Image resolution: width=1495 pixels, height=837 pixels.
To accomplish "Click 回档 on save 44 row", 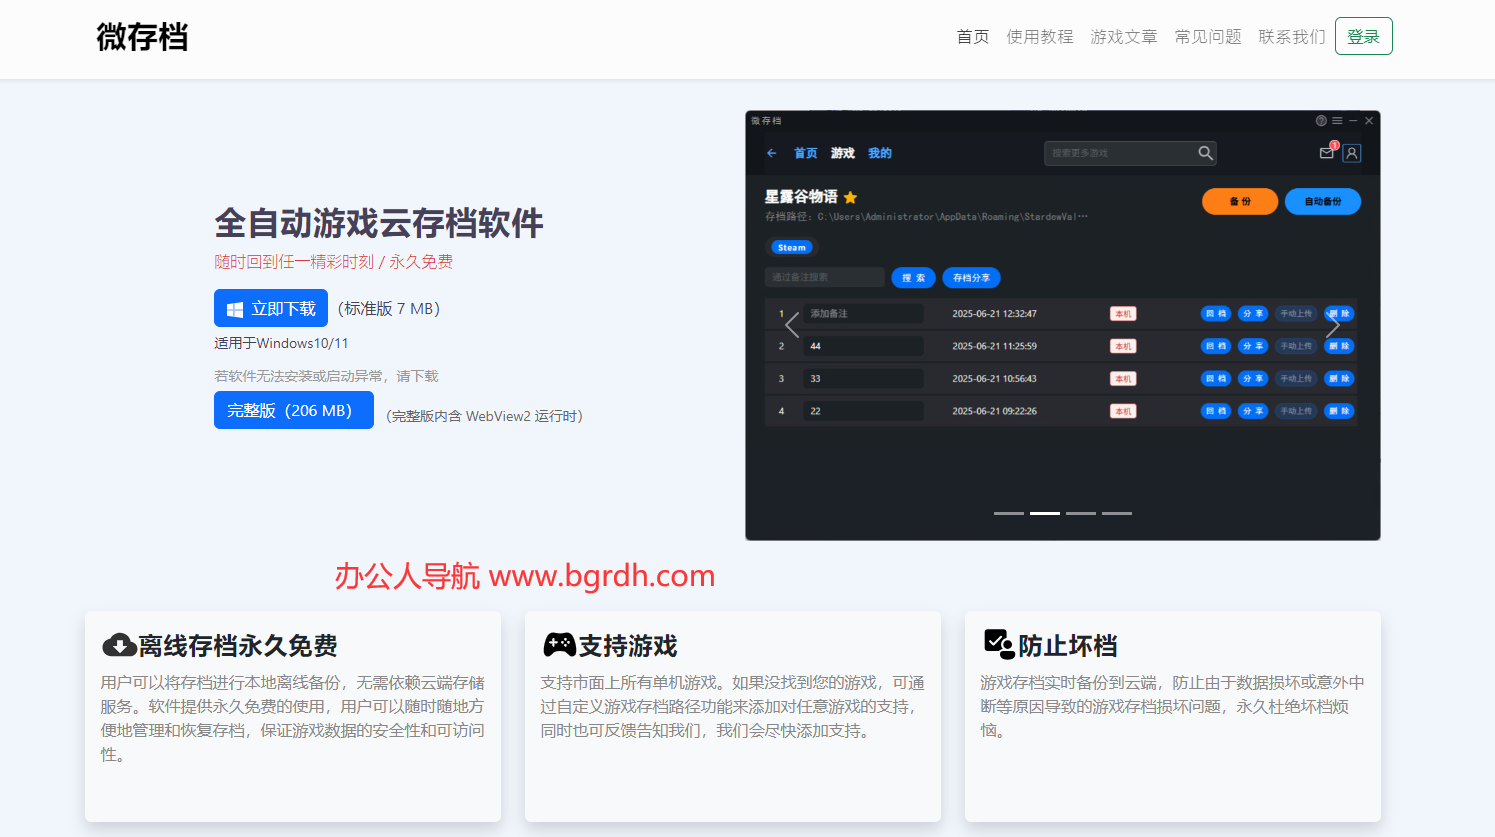I will pos(1216,346).
